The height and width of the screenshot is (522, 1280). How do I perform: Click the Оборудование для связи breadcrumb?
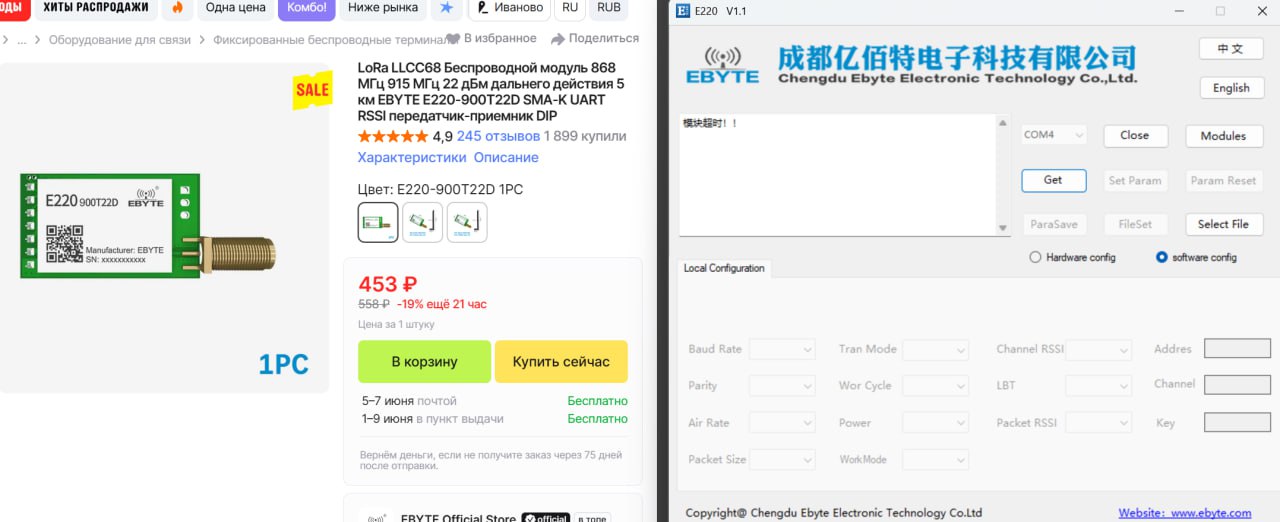pos(122,40)
